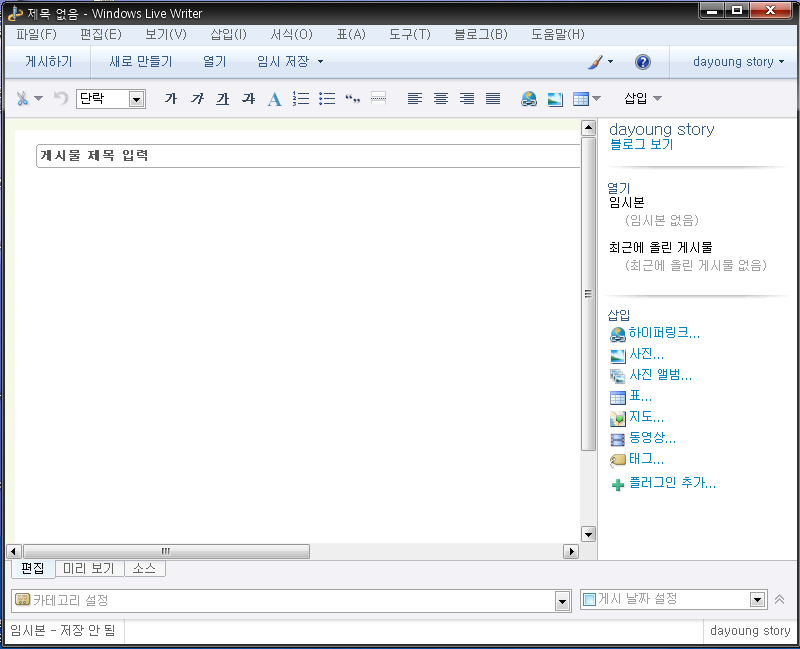Click the toolbar insert hyperlink icon

tap(529, 98)
